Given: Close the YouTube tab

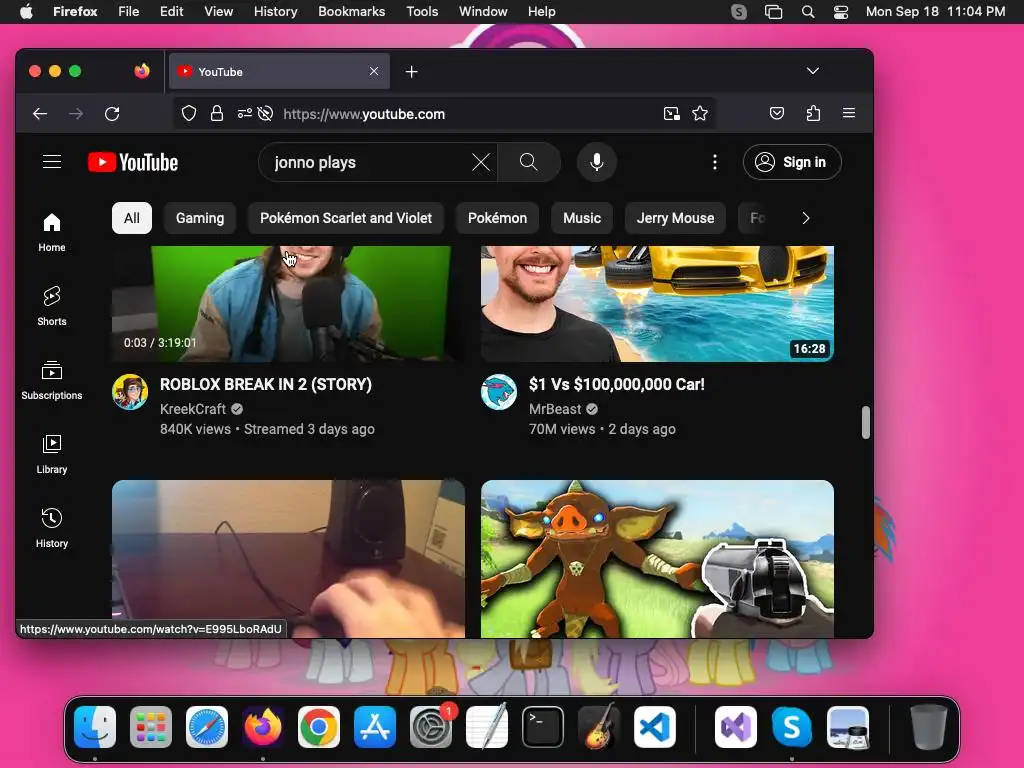Looking at the screenshot, I should tap(374, 71).
